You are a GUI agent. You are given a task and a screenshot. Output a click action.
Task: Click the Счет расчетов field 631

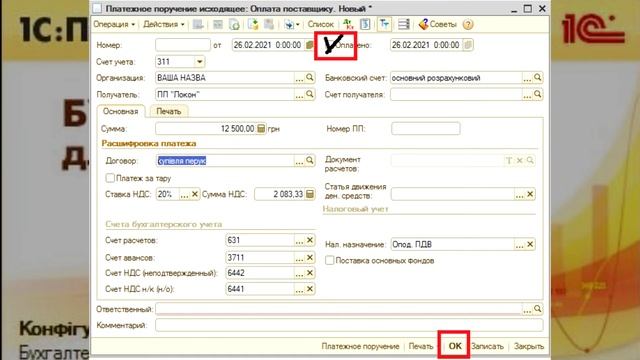260,240
